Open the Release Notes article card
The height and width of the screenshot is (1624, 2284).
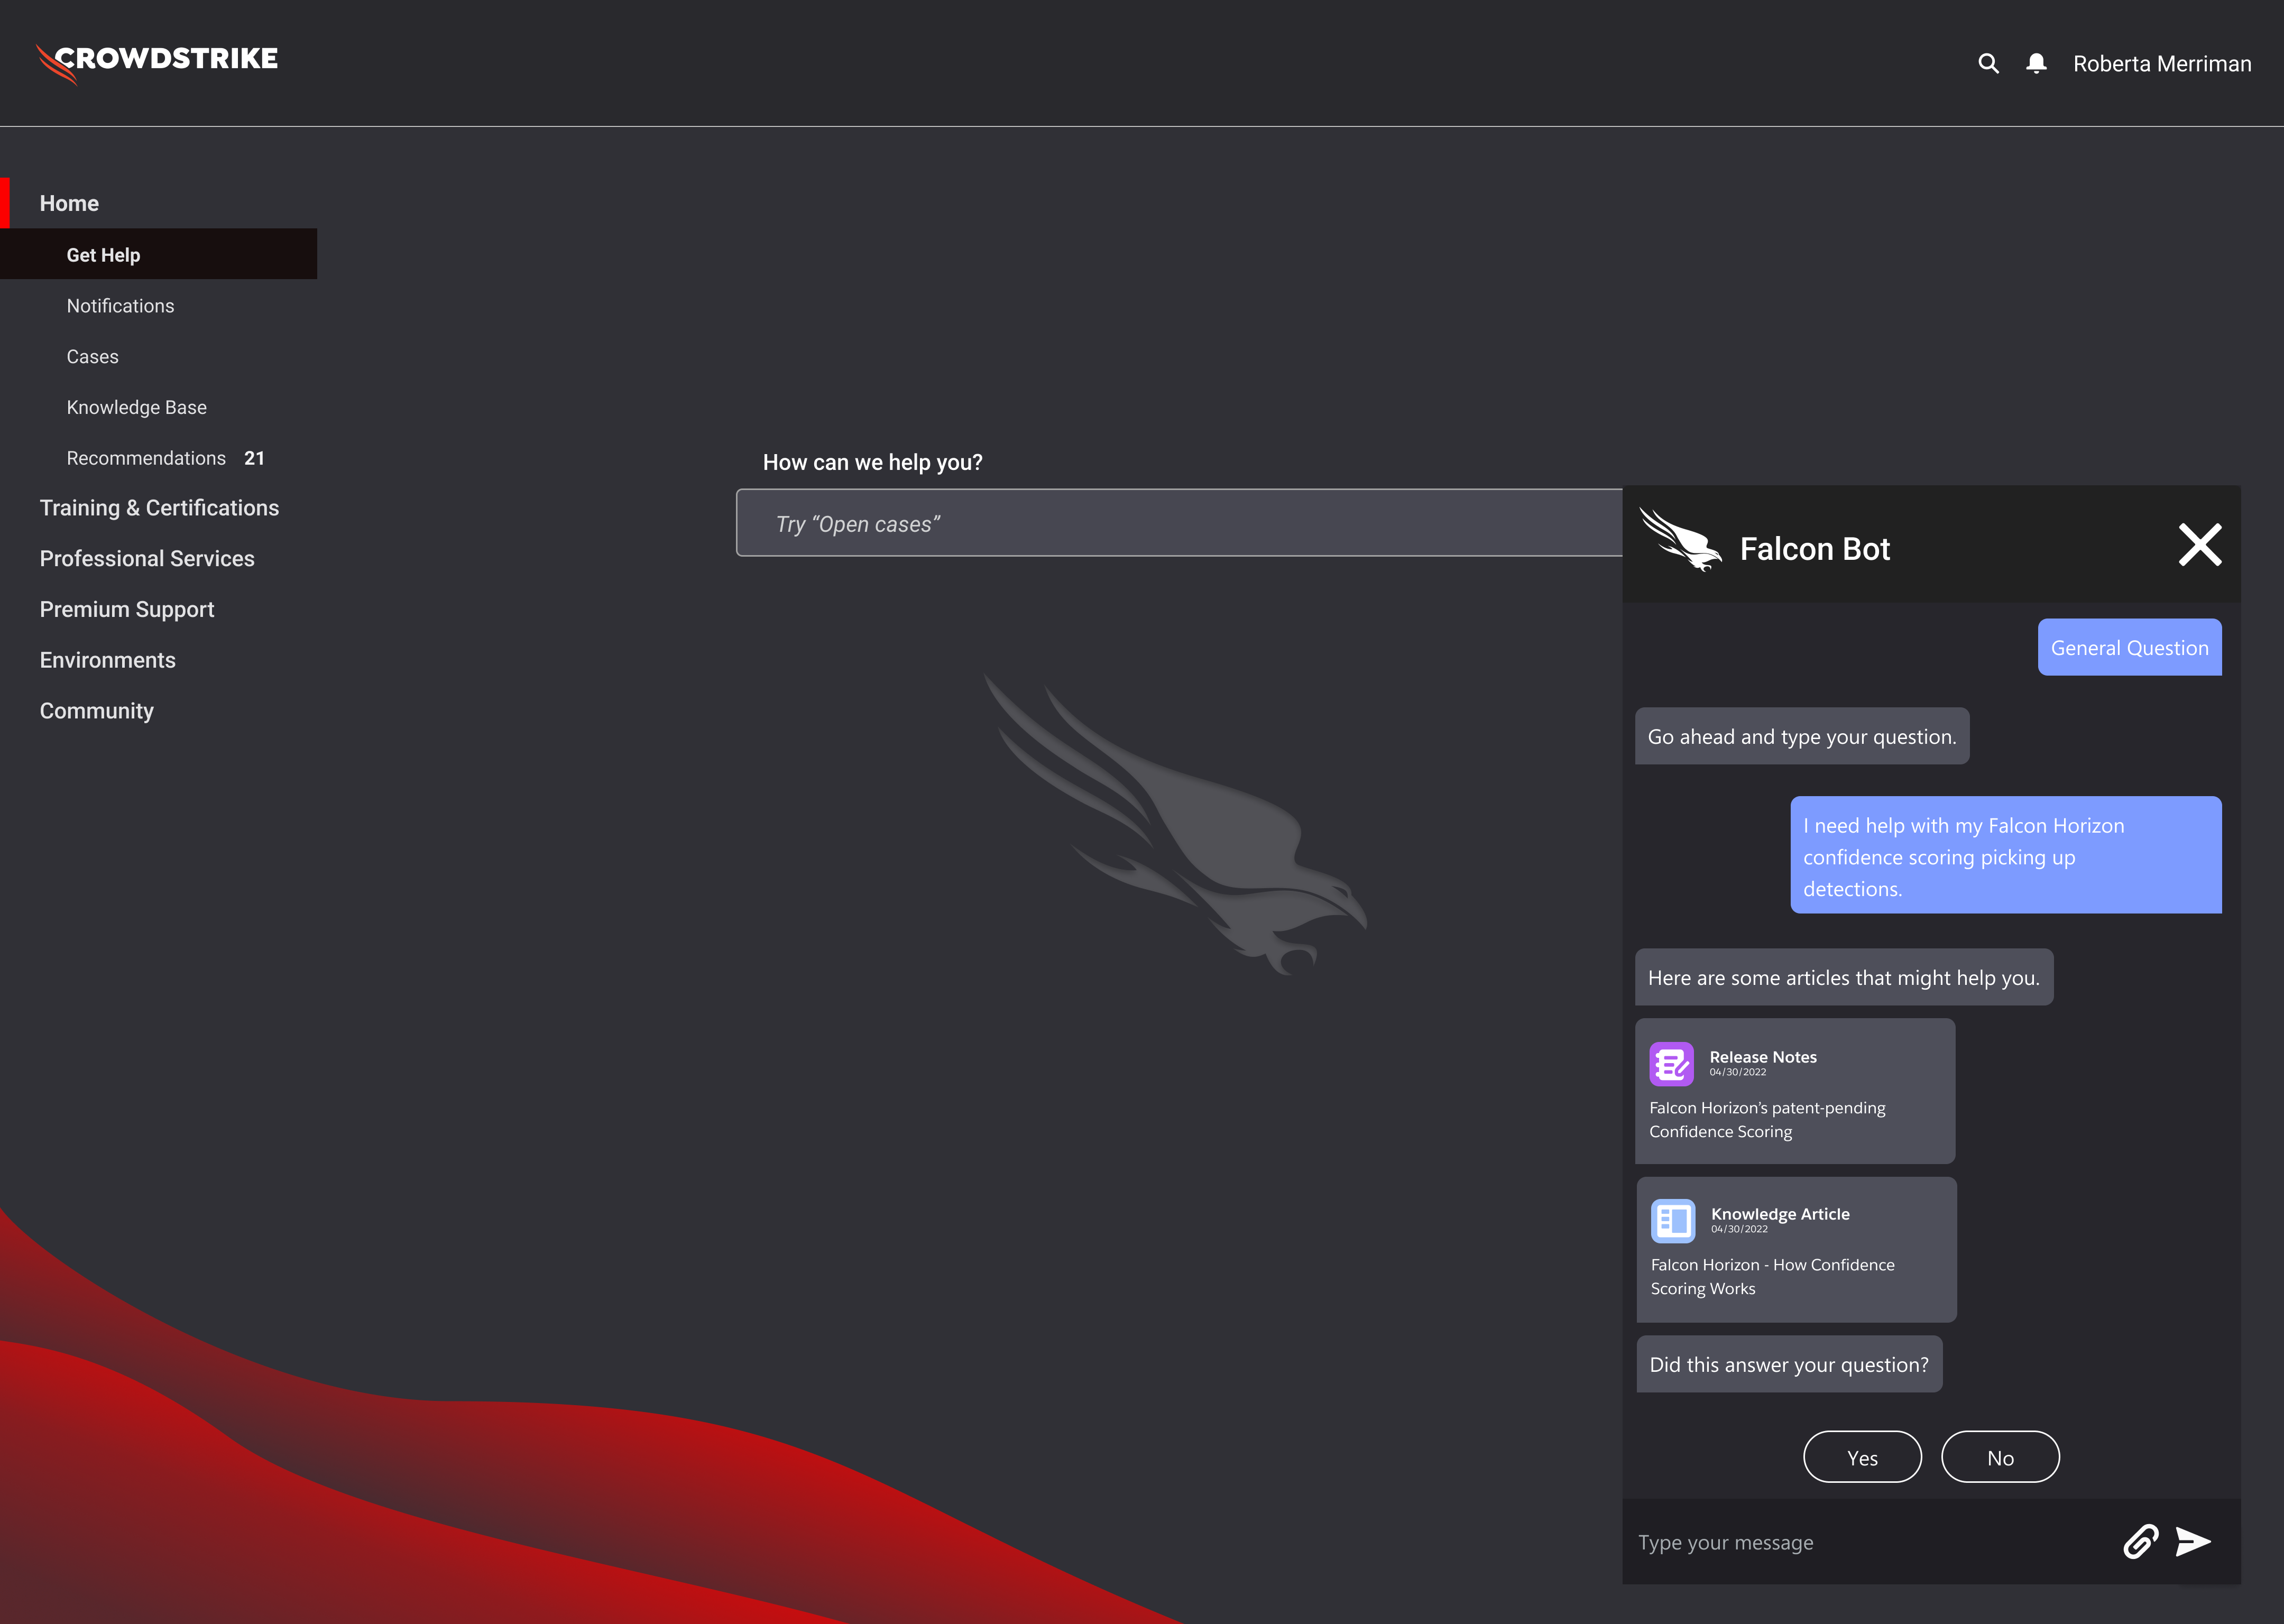pyautogui.click(x=1795, y=1091)
